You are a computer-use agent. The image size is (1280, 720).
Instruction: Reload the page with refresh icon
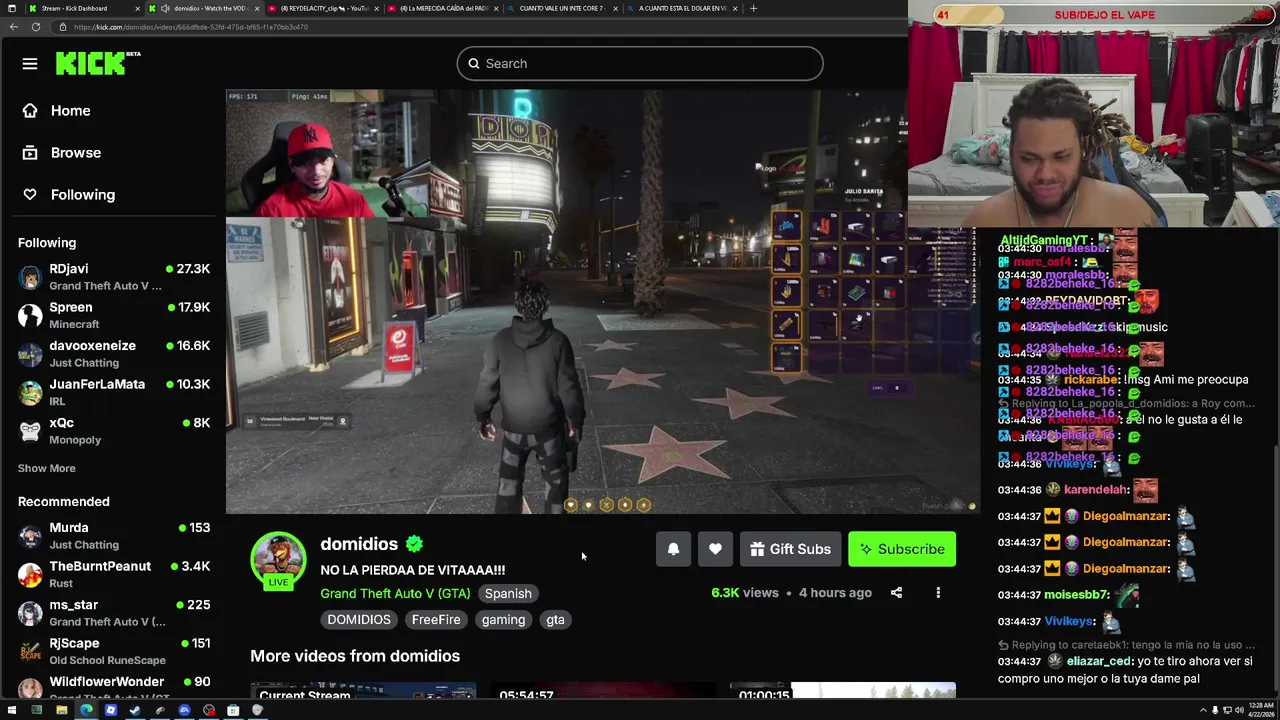(35, 27)
